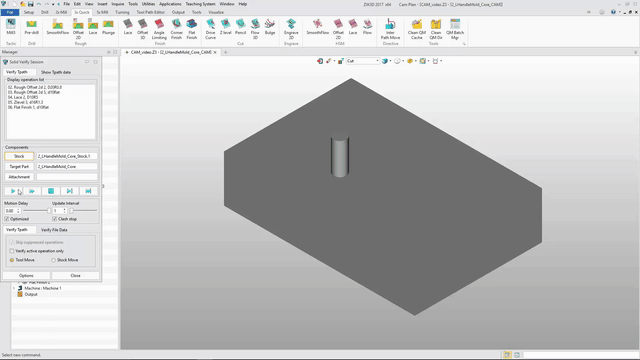
Task: Click the Save icon in quick access toolbar
Action: click(x=31, y=4)
